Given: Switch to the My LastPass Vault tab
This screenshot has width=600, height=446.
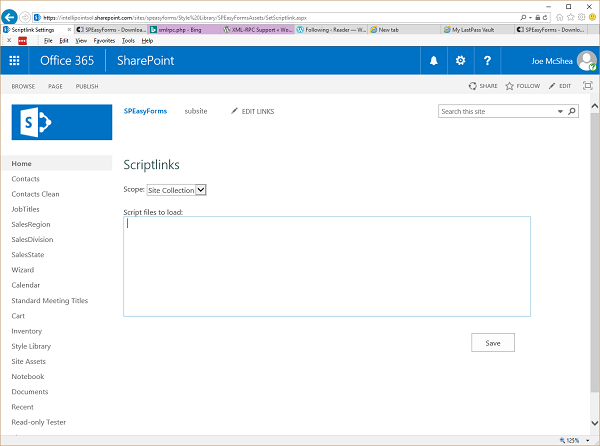Looking at the screenshot, I should tap(478, 29).
